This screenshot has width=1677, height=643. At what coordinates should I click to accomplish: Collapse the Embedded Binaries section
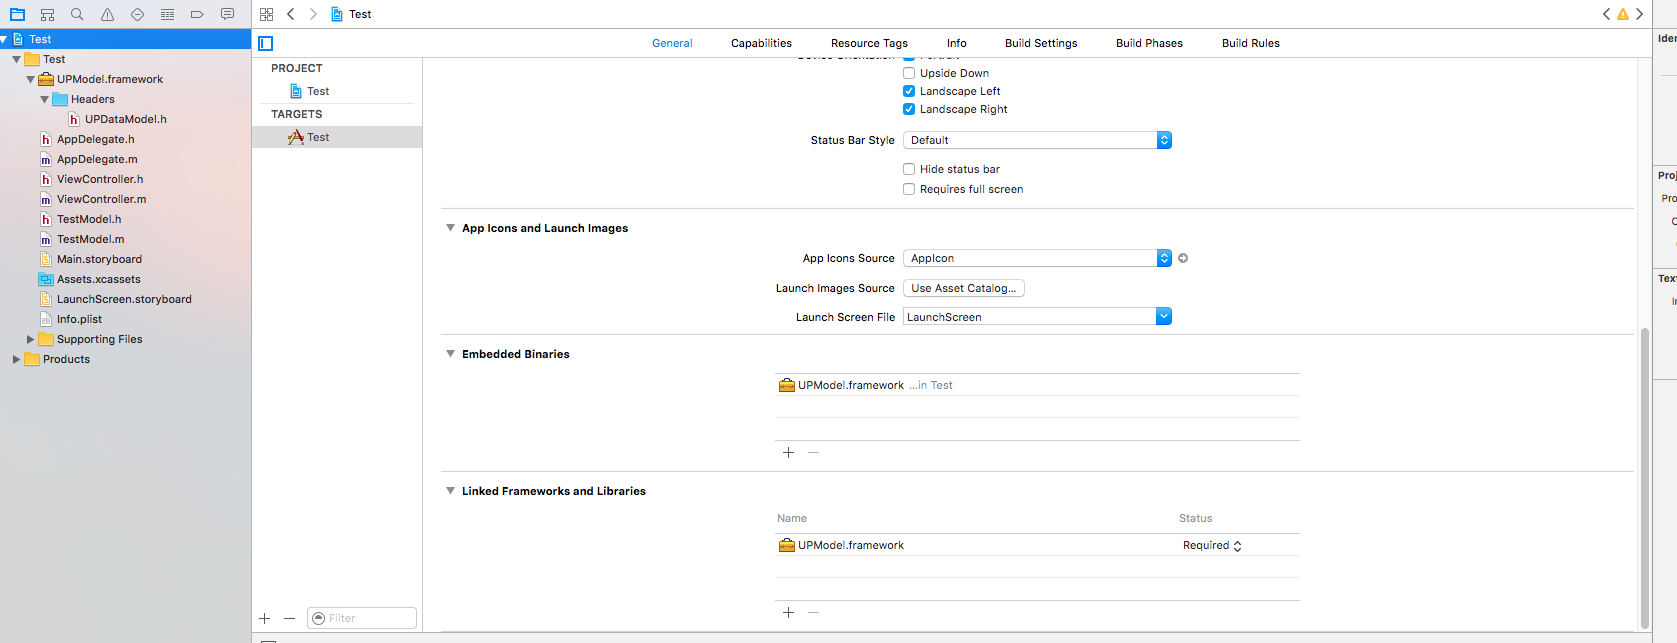pos(450,354)
